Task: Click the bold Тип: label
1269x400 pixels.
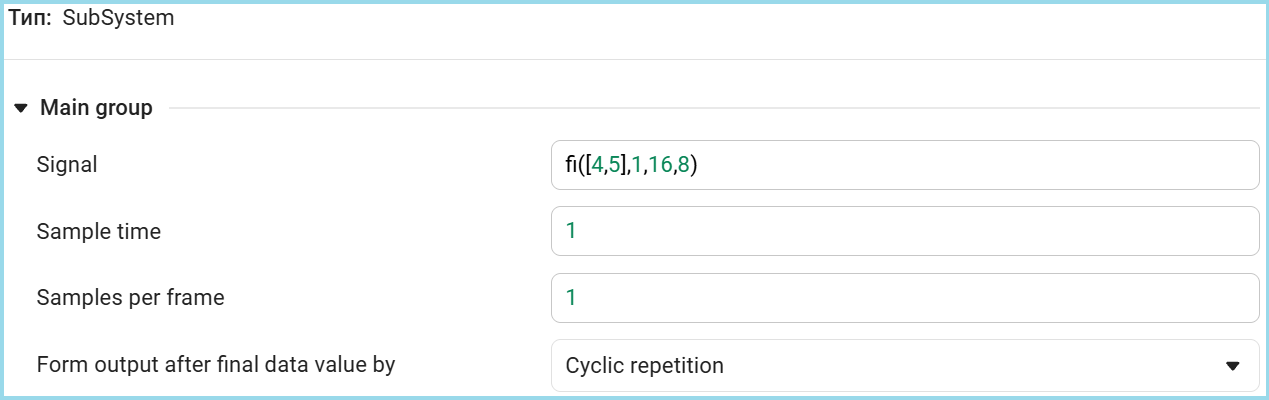Action: click(x=30, y=19)
